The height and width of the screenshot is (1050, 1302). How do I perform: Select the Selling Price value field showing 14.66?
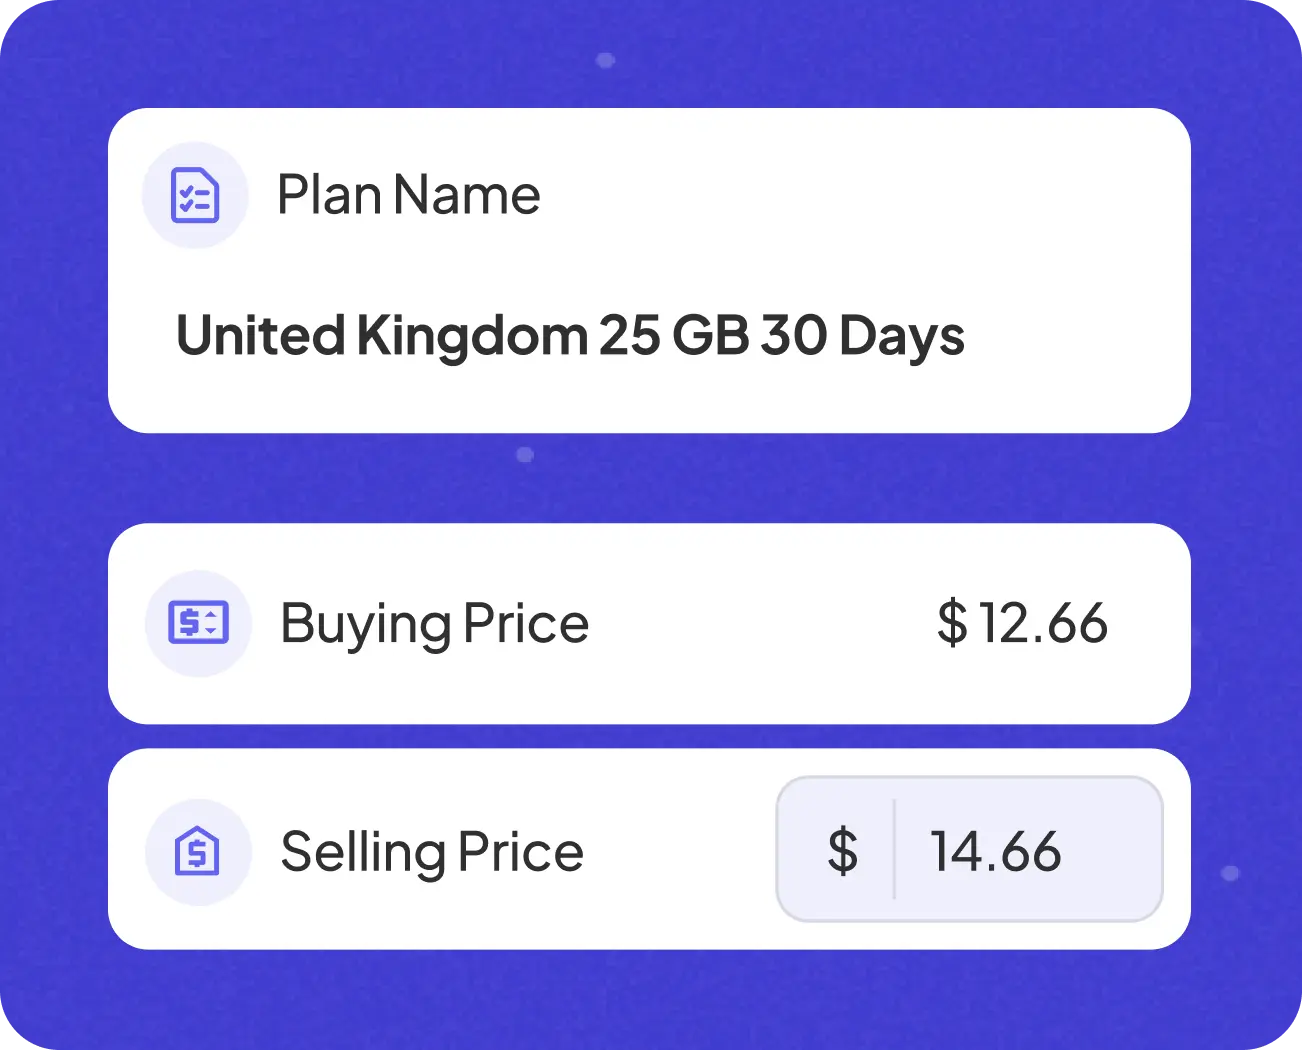[x=995, y=850]
